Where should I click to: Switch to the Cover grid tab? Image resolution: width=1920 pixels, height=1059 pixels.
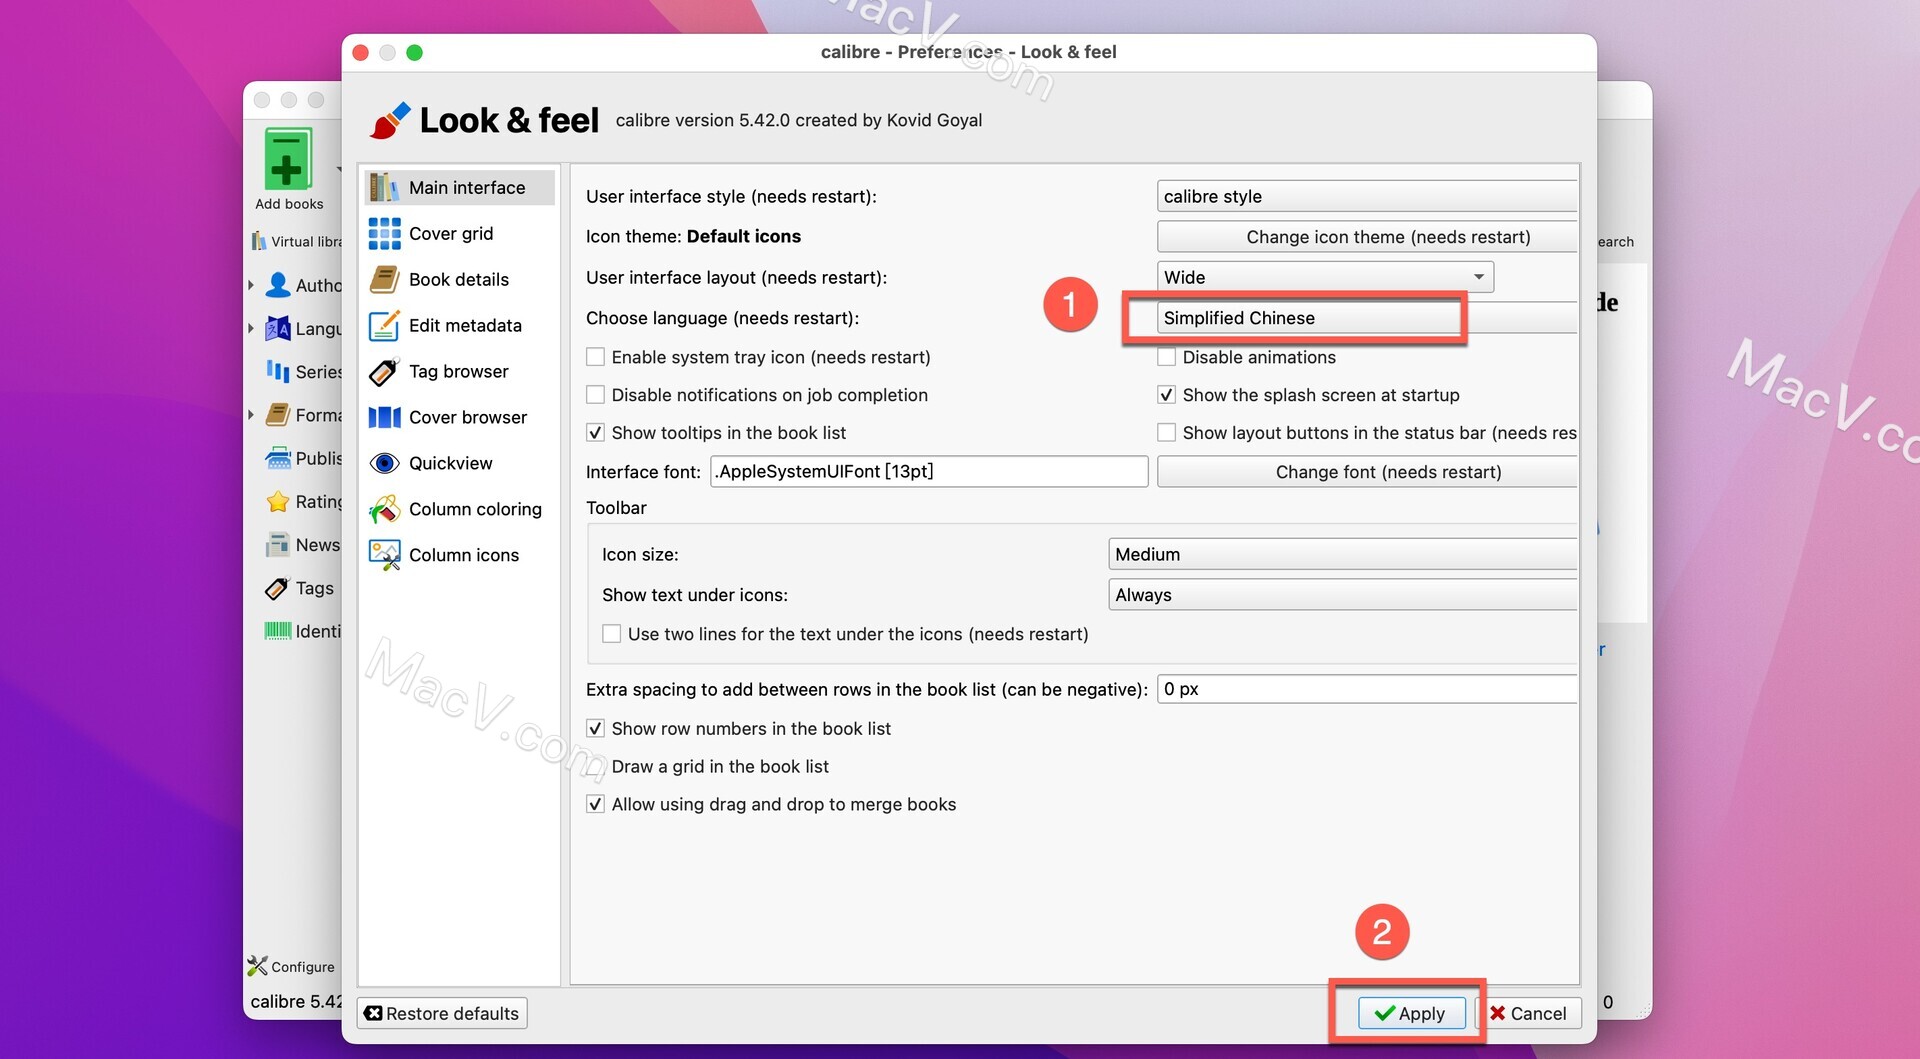[459, 233]
